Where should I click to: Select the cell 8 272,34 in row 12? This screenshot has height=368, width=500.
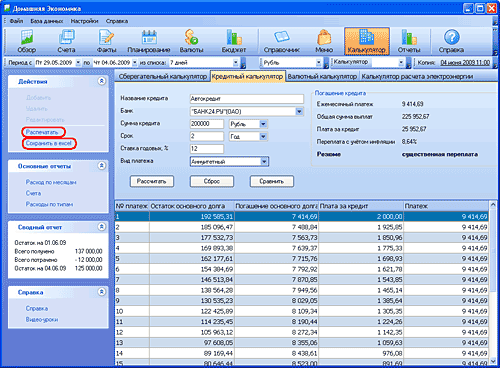276,332
